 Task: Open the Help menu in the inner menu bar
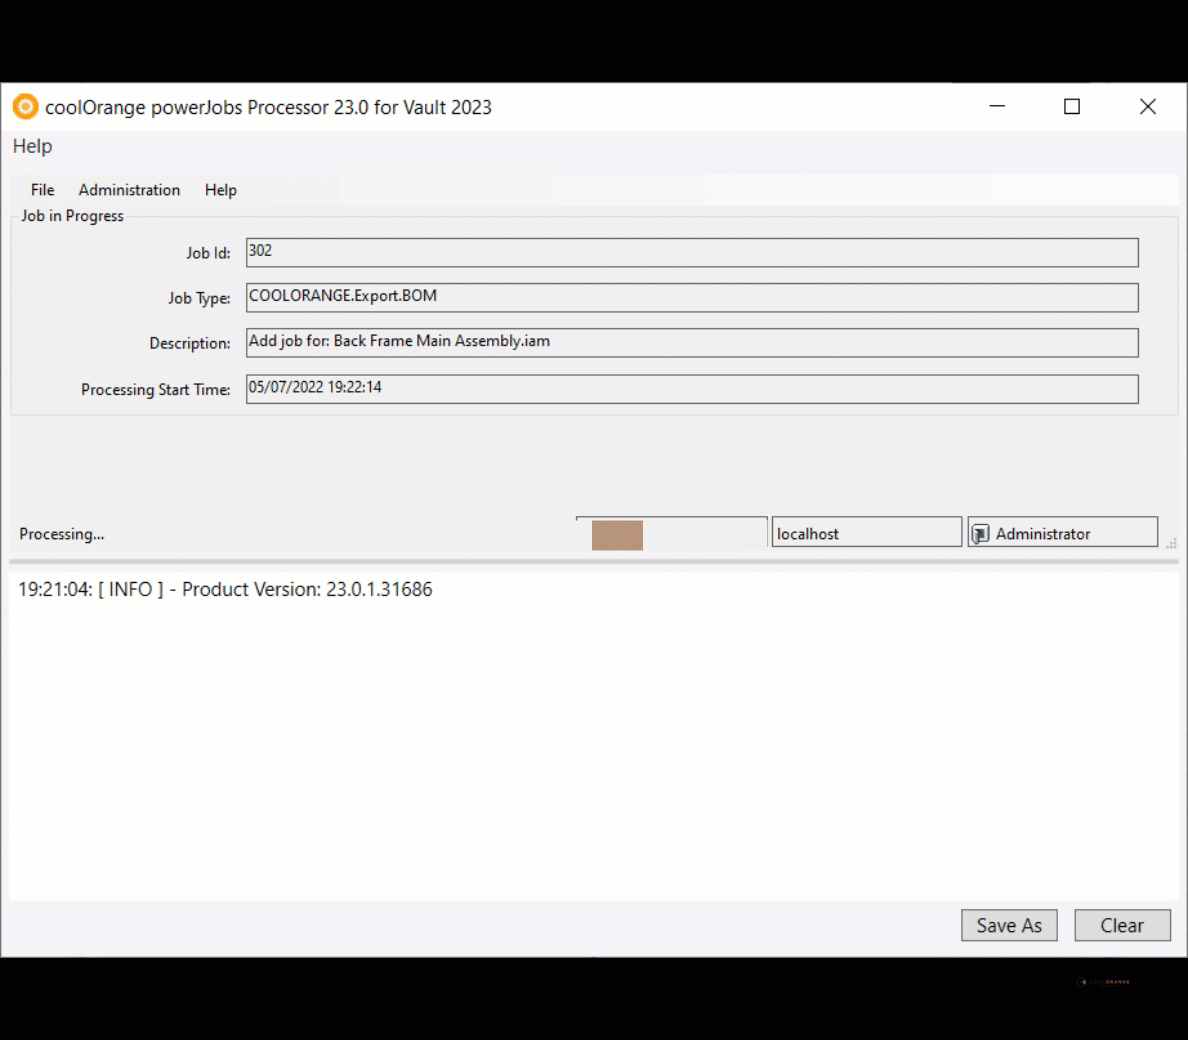(x=220, y=189)
